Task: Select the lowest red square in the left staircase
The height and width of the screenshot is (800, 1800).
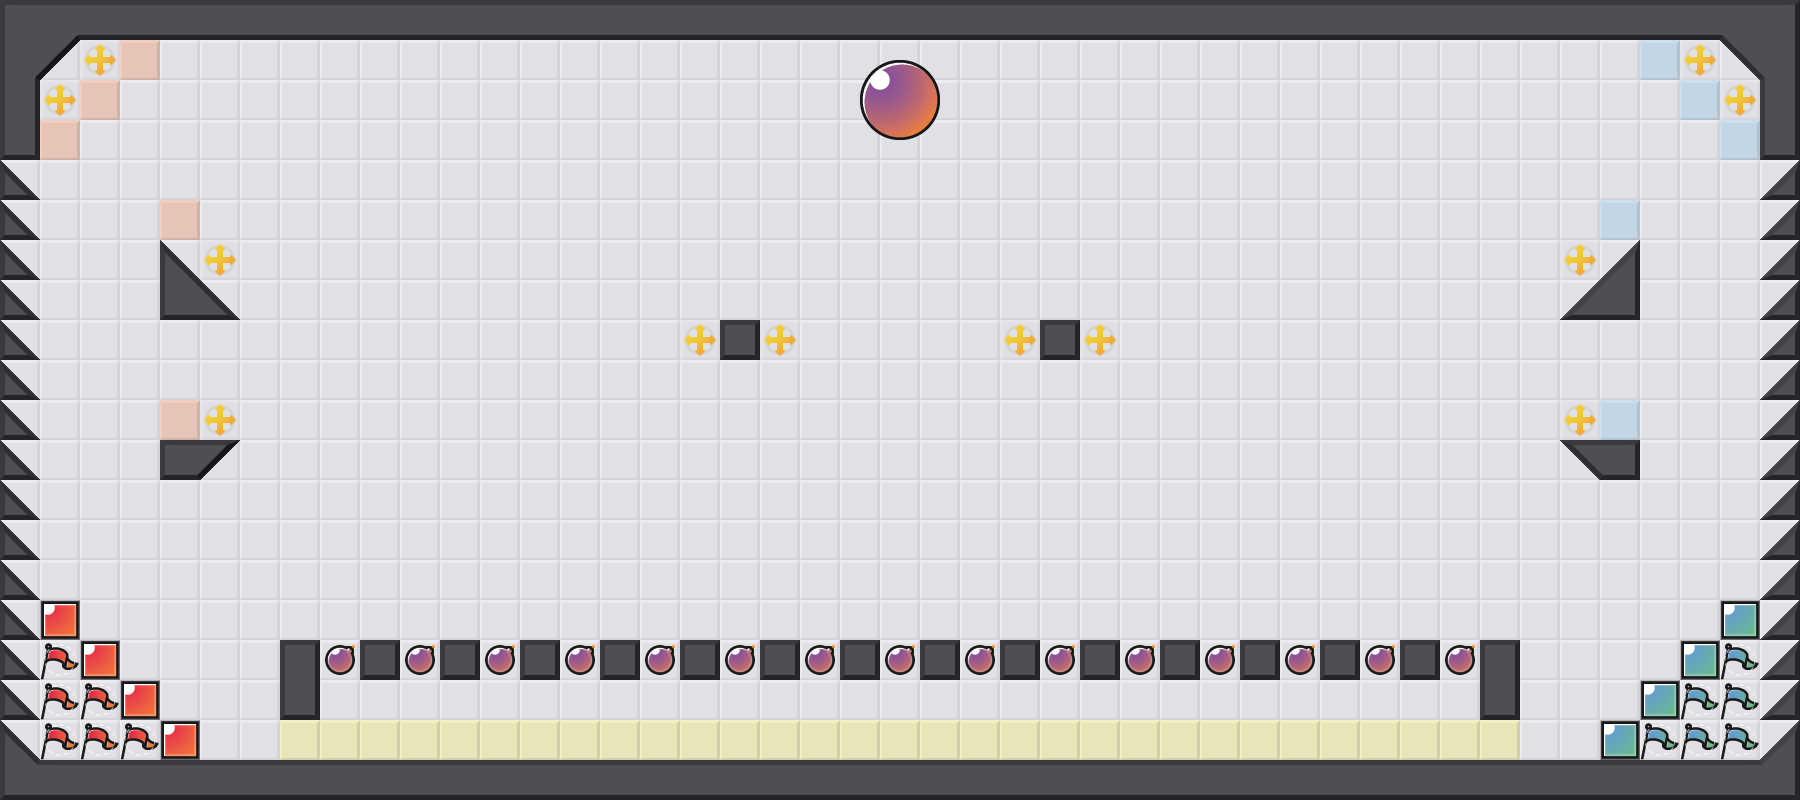Action: [x=180, y=740]
